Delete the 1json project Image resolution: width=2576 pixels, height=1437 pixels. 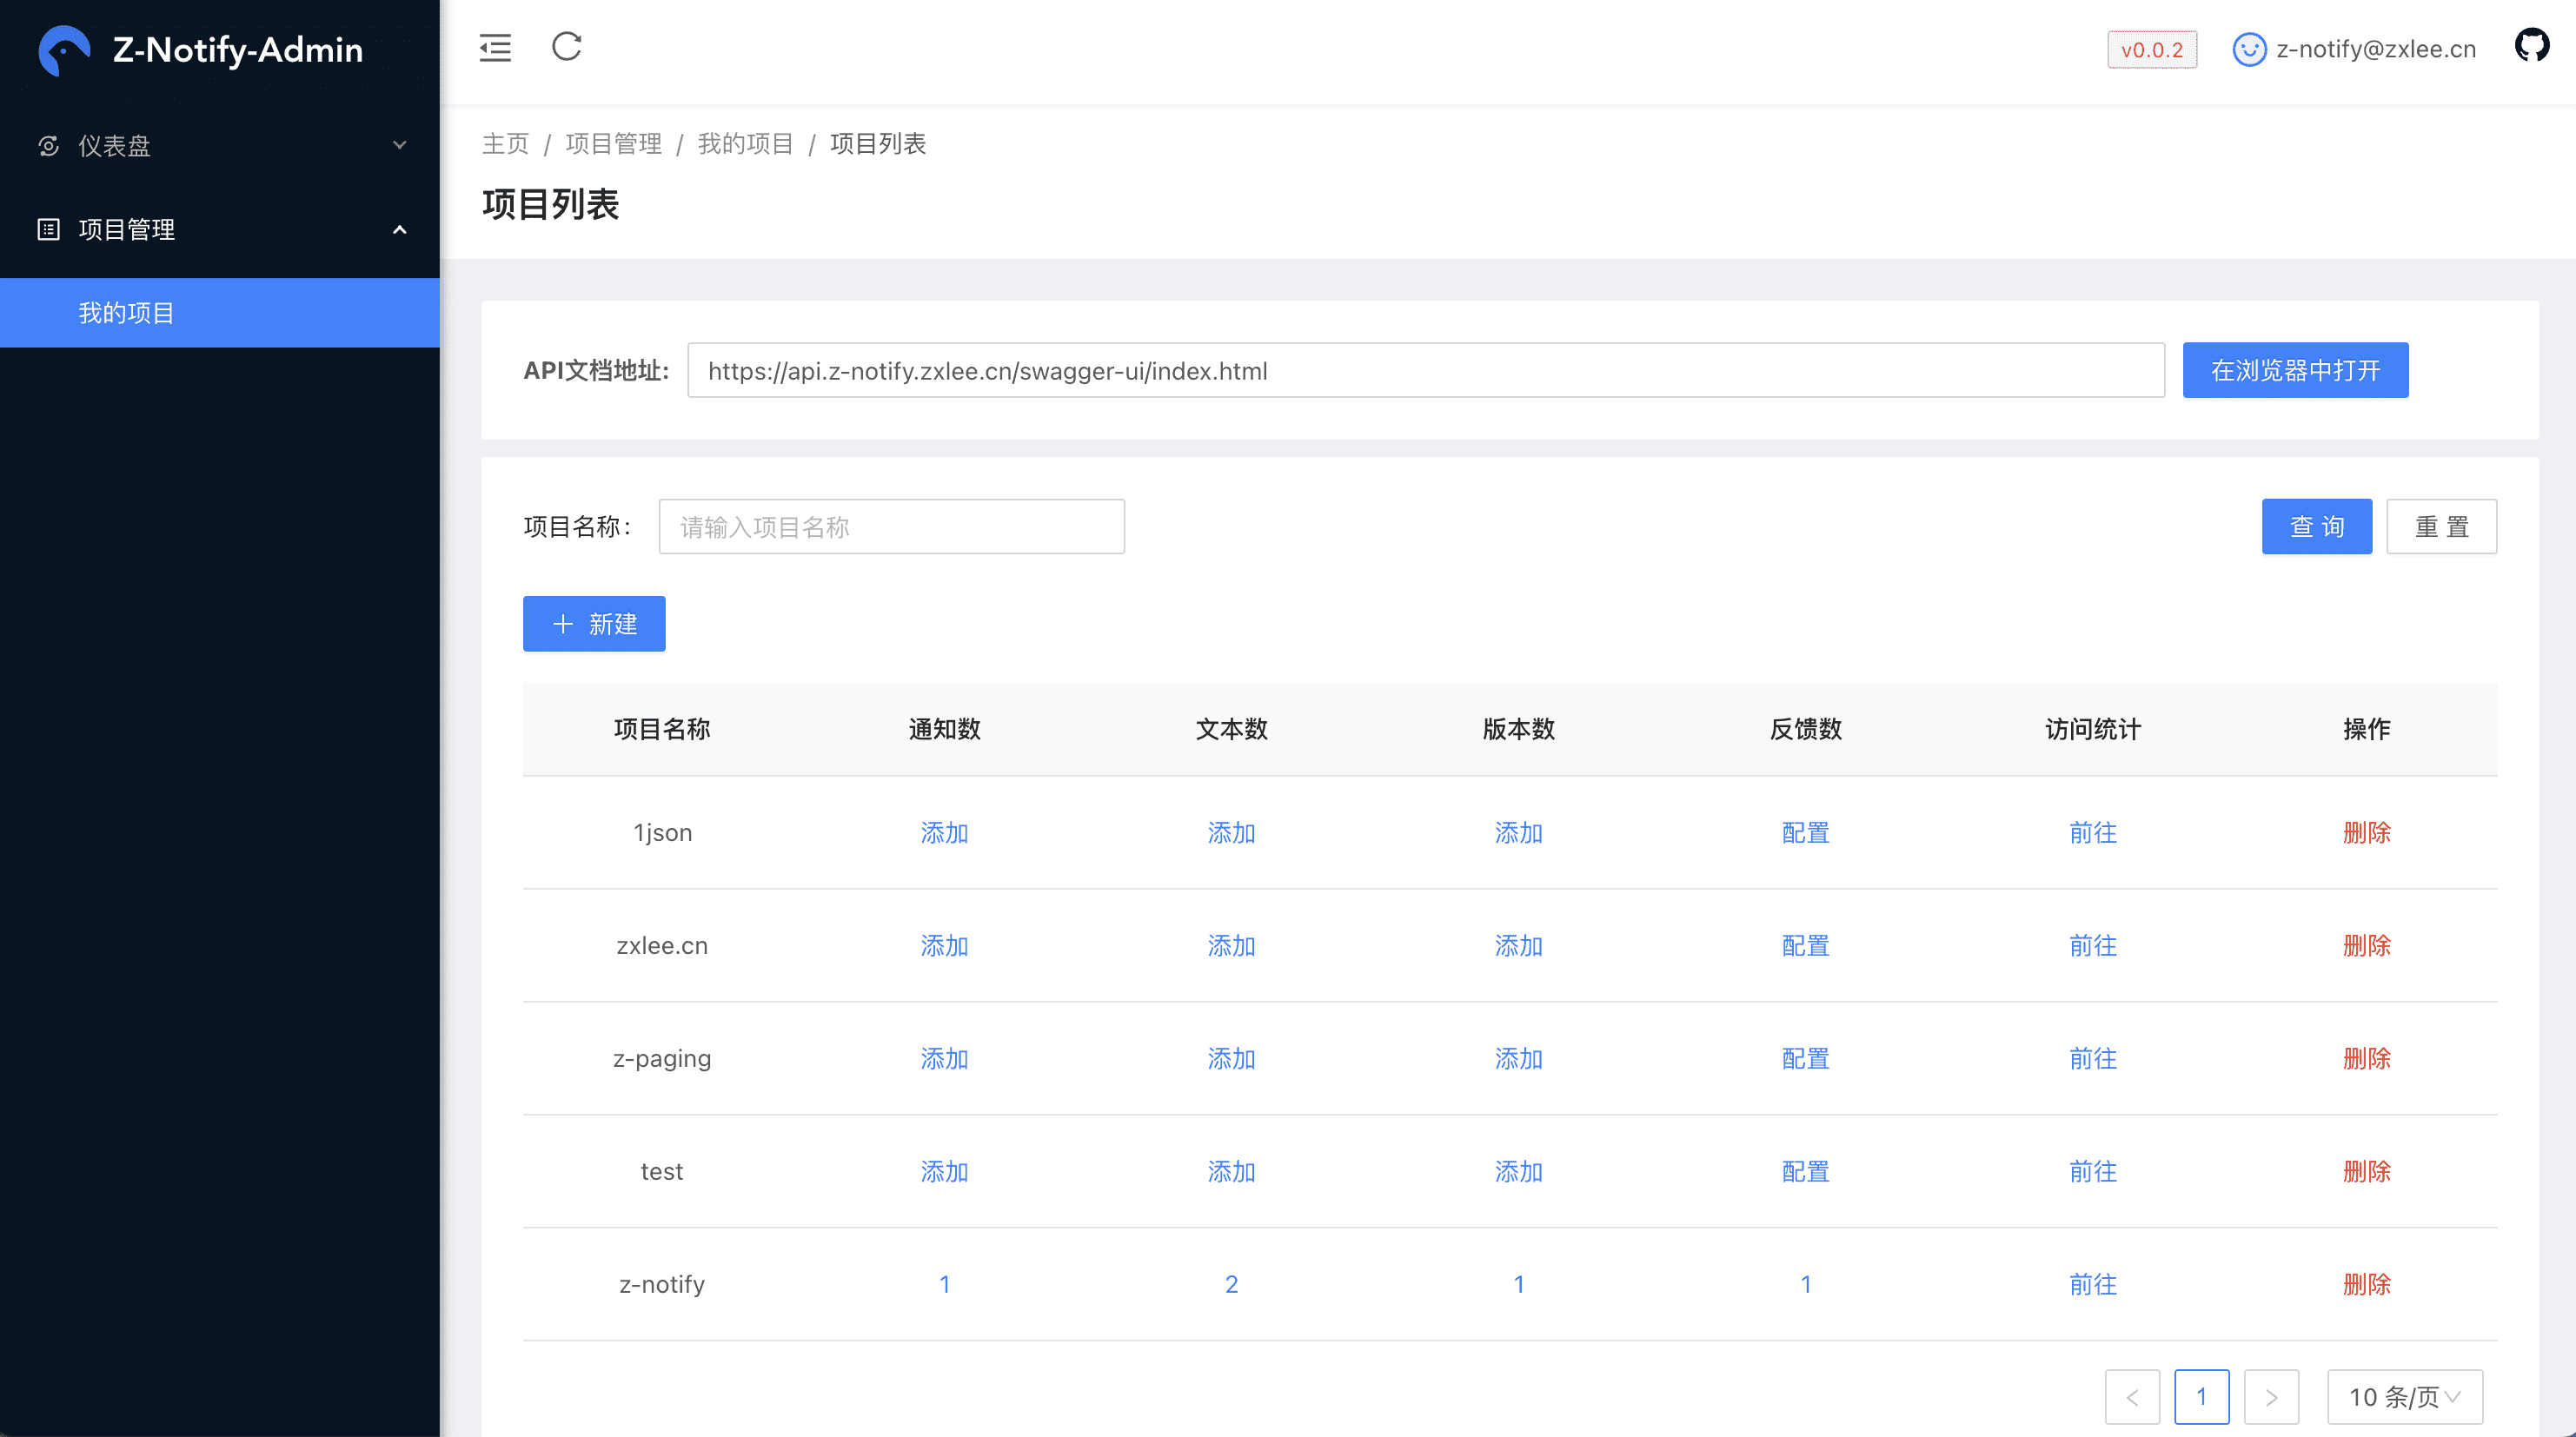tap(2367, 833)
